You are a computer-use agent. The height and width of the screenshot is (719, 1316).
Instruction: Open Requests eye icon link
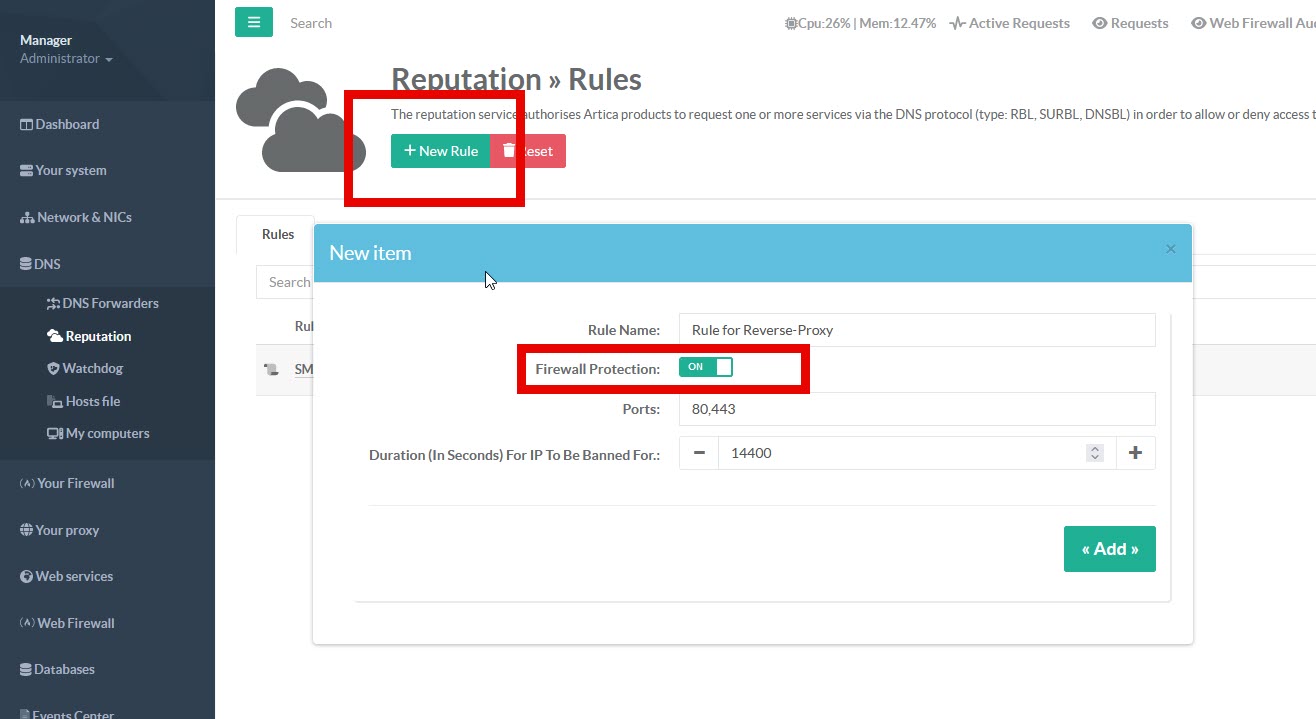[x=1130, y=23]
